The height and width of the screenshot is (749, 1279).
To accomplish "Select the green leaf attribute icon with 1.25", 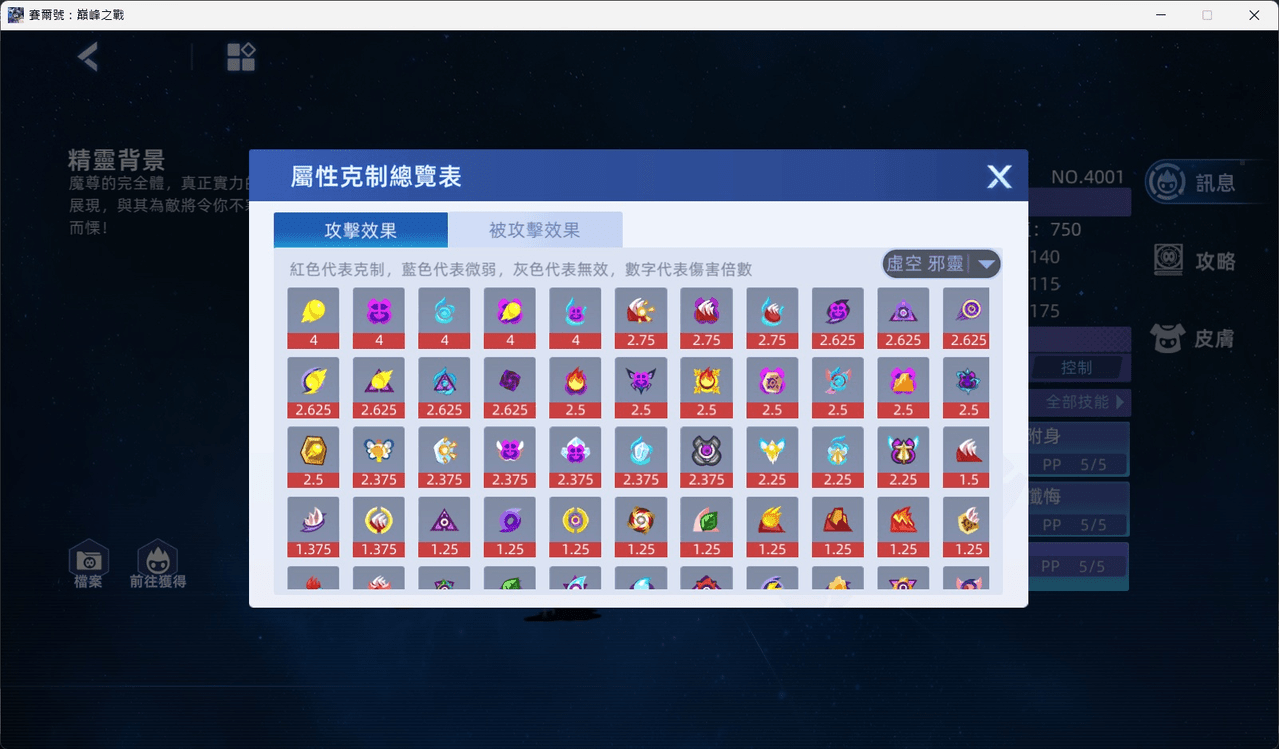I will pos(706,527).
